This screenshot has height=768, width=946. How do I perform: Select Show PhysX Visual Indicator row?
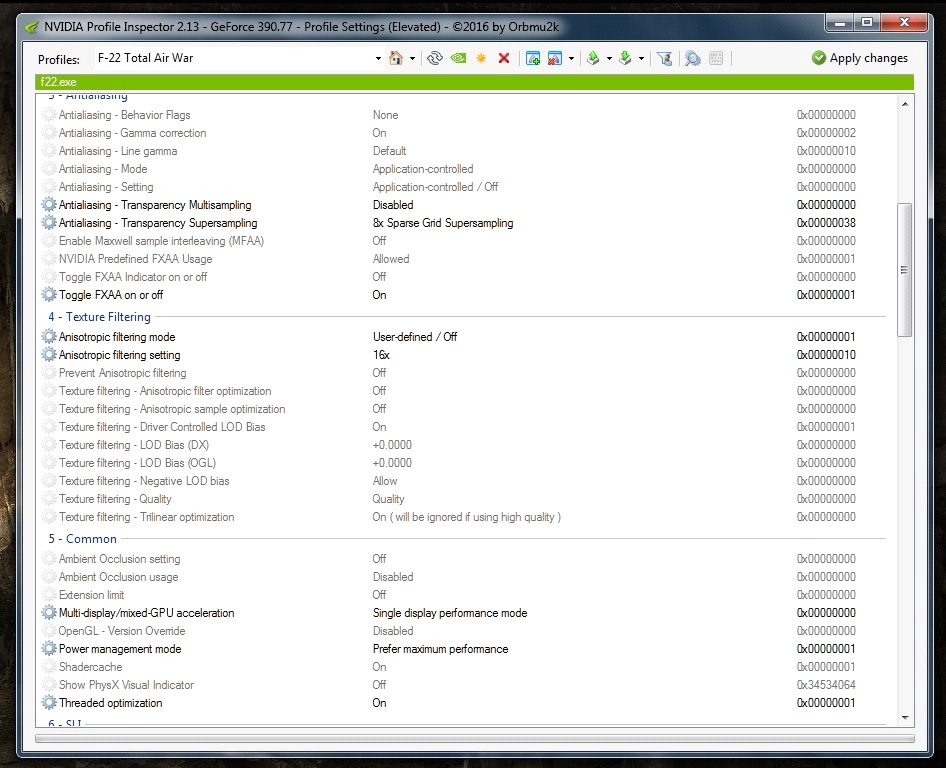(126, 685)
